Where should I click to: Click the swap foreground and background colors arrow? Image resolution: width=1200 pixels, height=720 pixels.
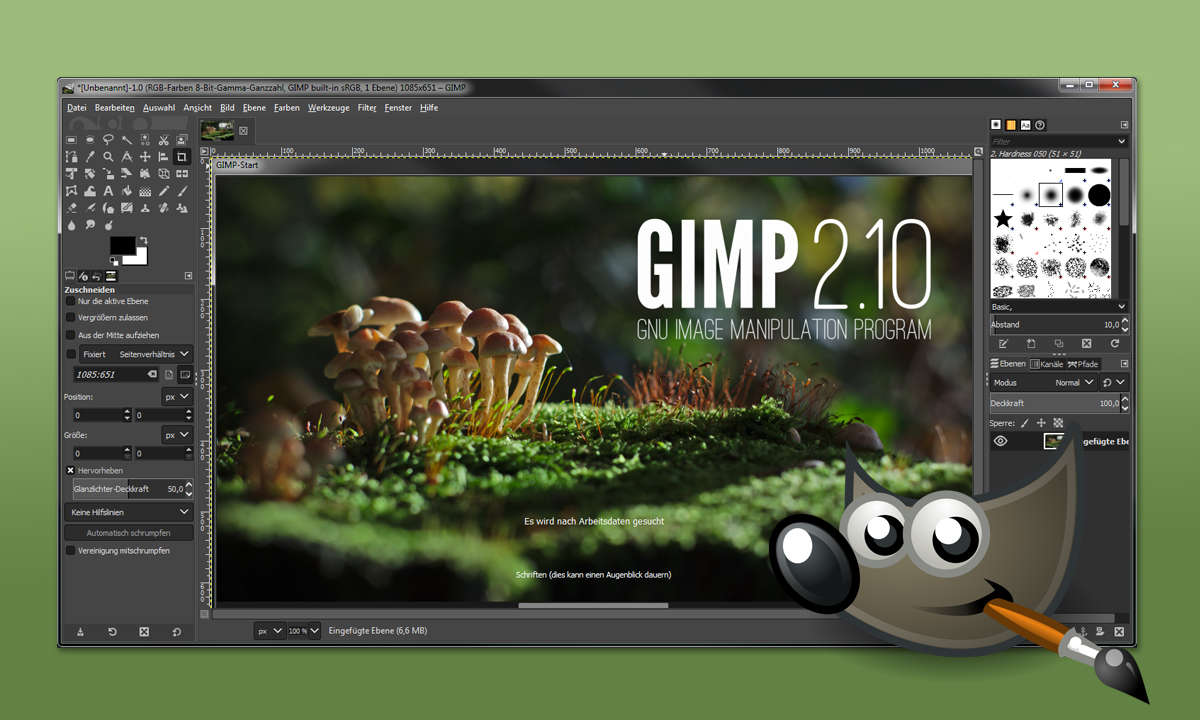coord(144,241)
